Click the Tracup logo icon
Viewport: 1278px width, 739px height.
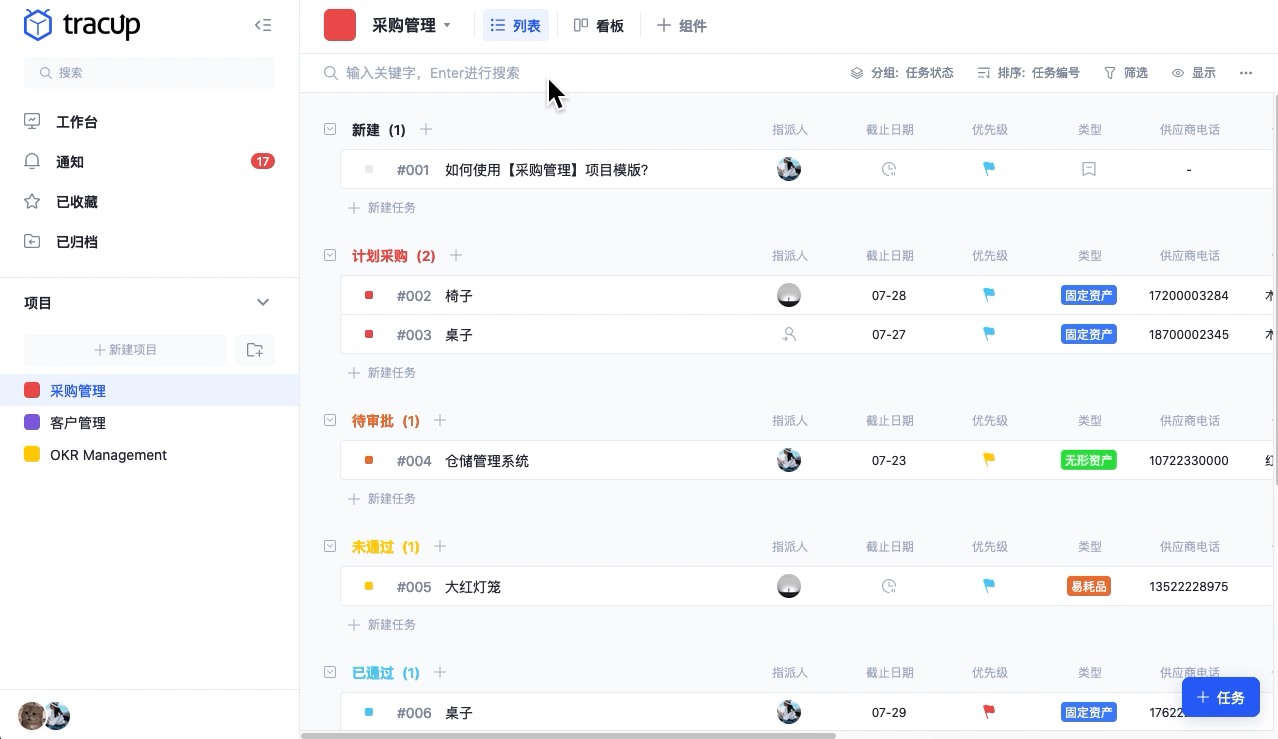point(38,25)
